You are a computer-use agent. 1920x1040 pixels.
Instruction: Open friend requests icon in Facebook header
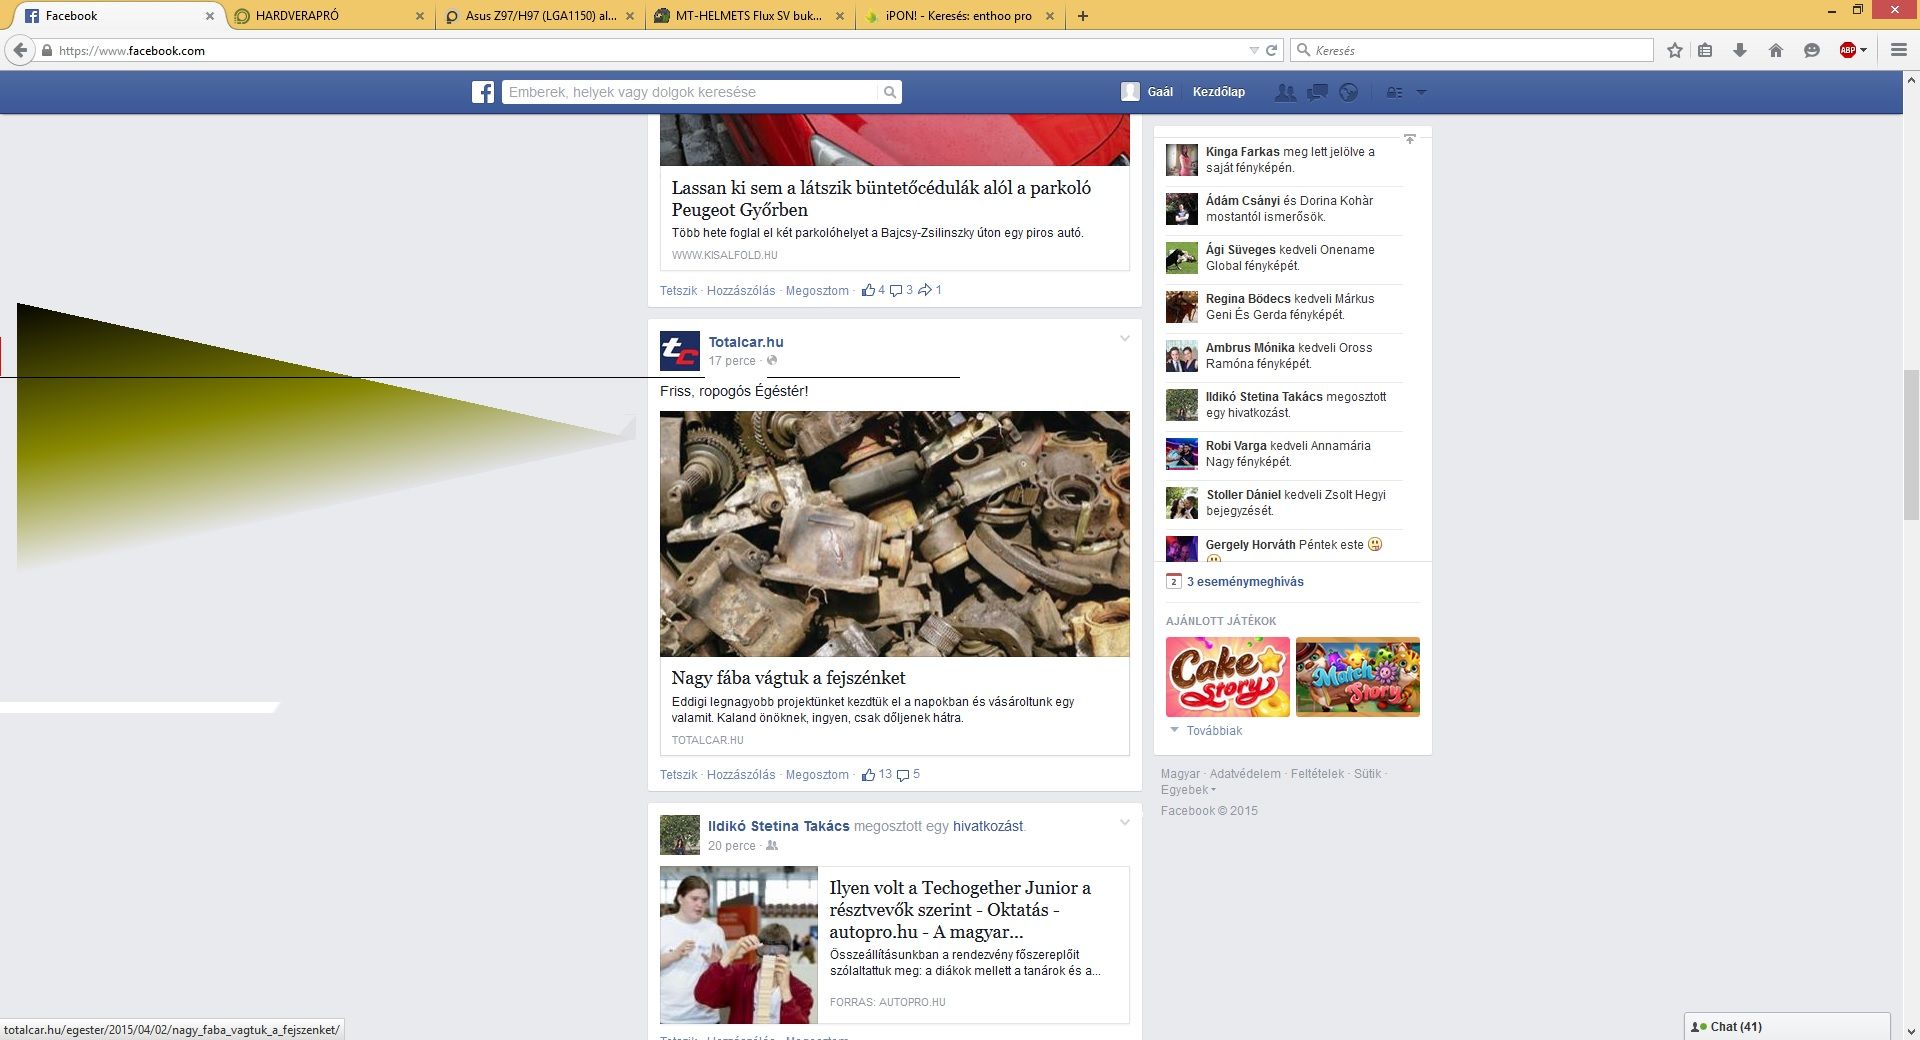1285,92
